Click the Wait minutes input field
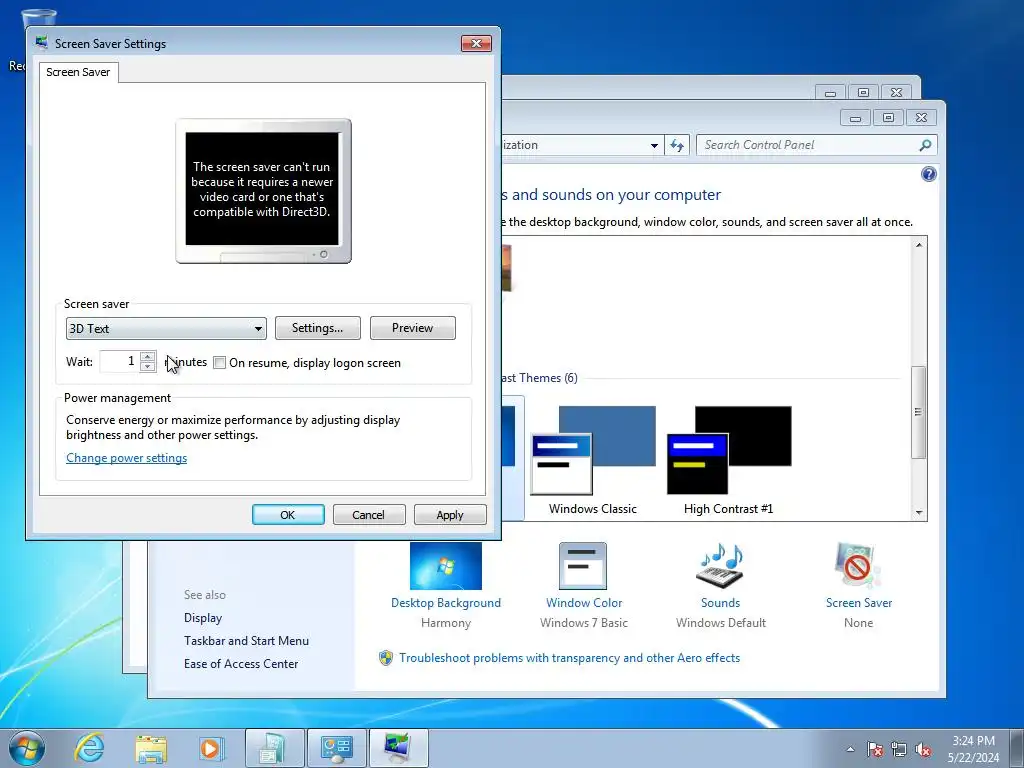 [x=120, y=361]
